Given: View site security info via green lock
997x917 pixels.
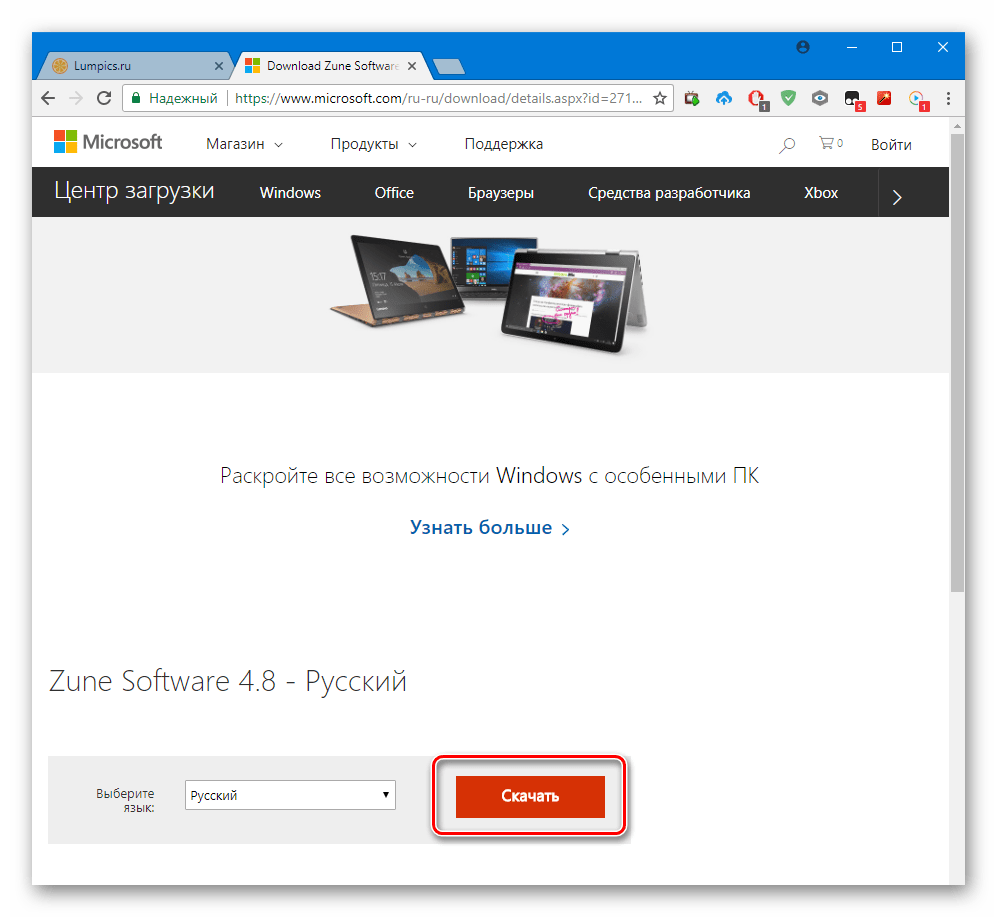Looking at the screenshot, I should click(x=135, y=99).
